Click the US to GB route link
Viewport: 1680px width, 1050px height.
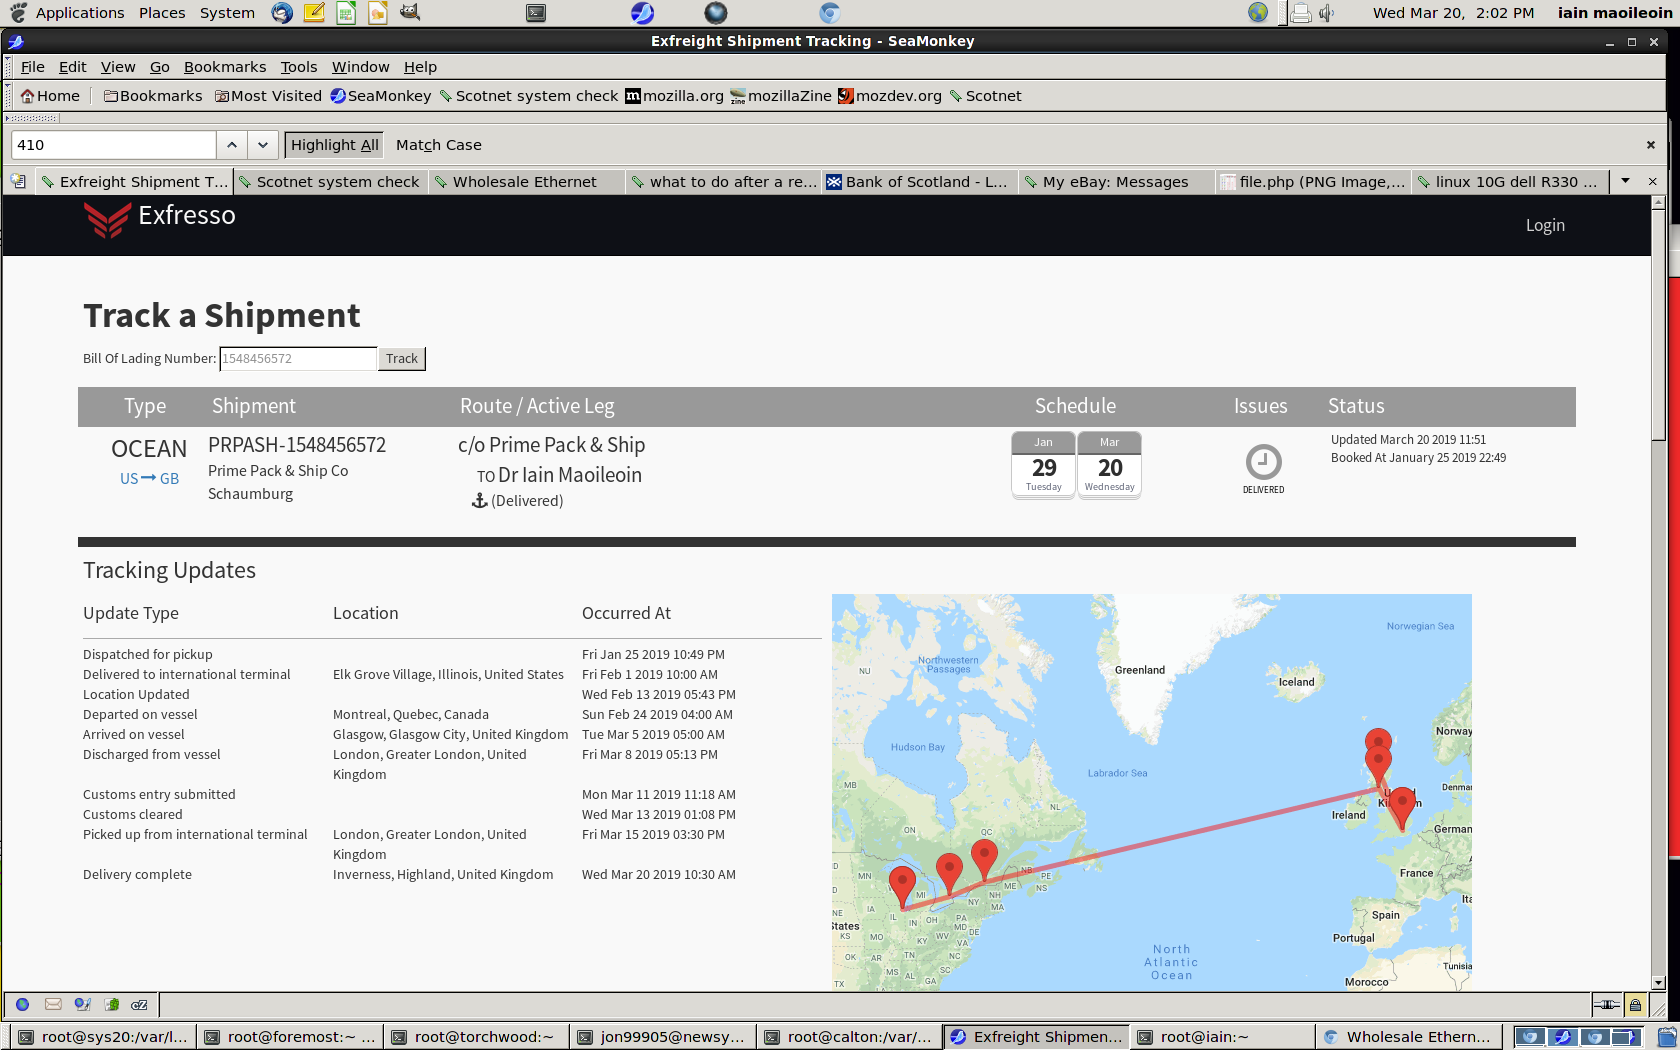[149, 479]
